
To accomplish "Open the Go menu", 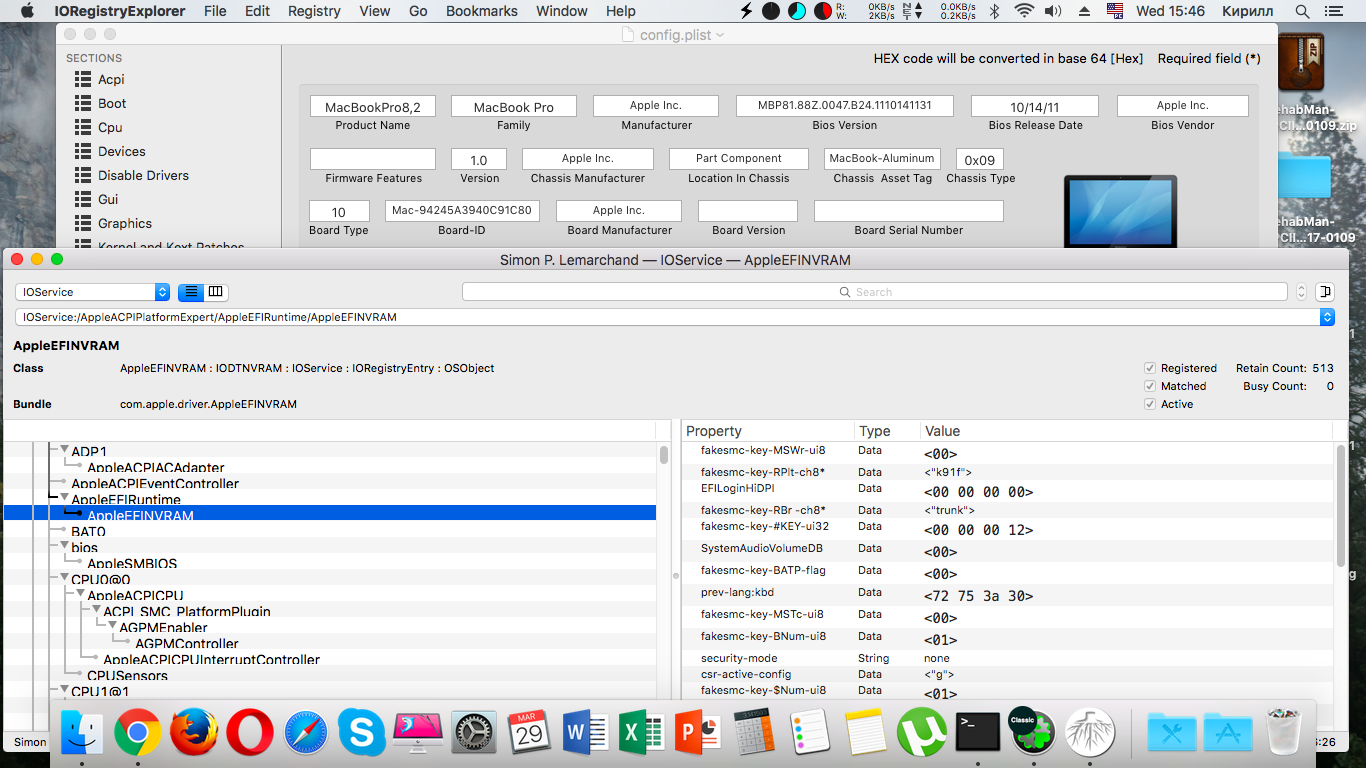I will click(x=418, y=11).
